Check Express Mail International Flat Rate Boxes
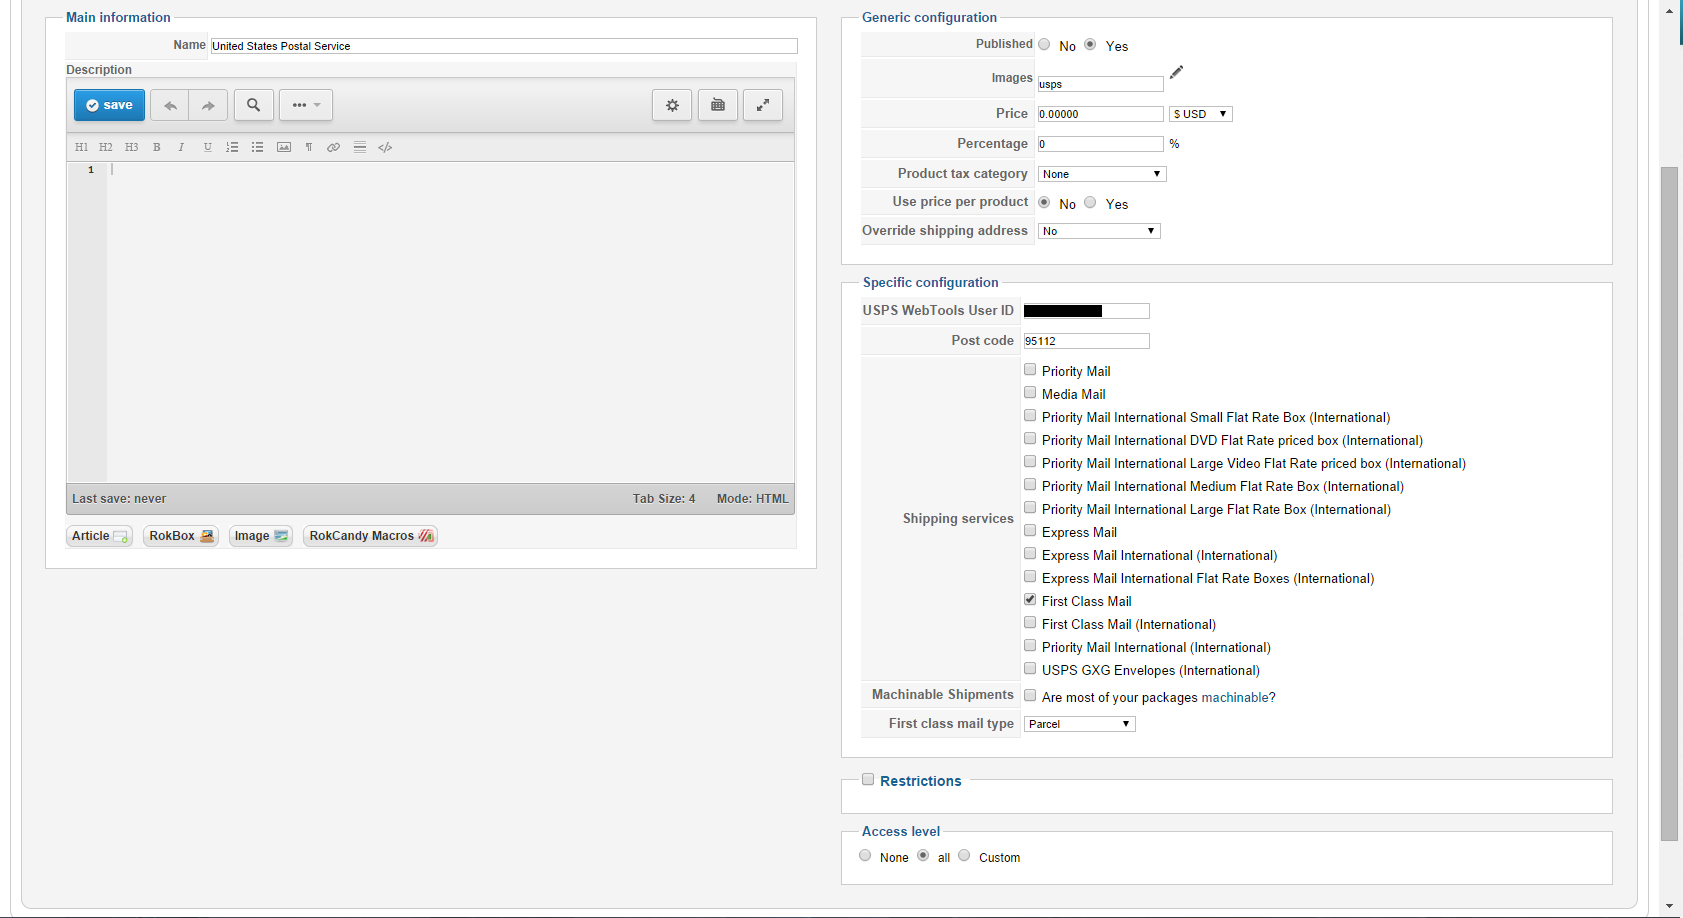Screen dimensions: 1683x918 point(1030,576)
